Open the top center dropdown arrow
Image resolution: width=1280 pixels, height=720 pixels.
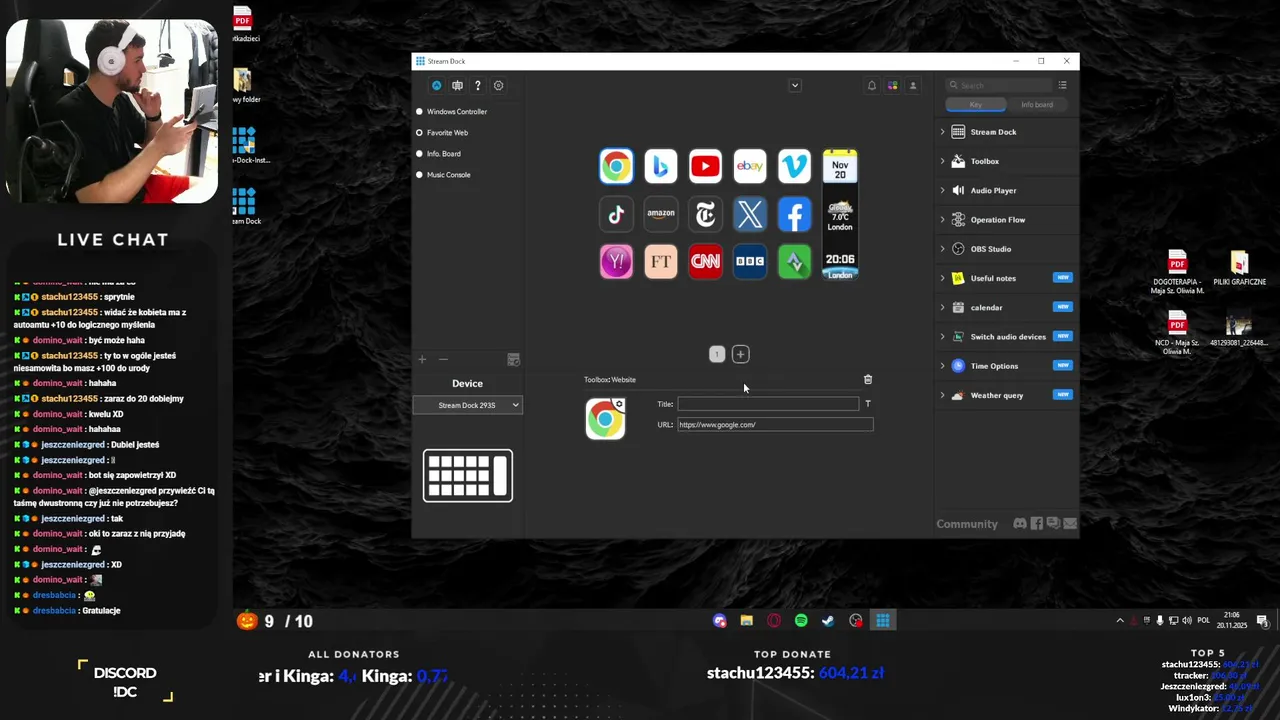[x=795, y=86]
